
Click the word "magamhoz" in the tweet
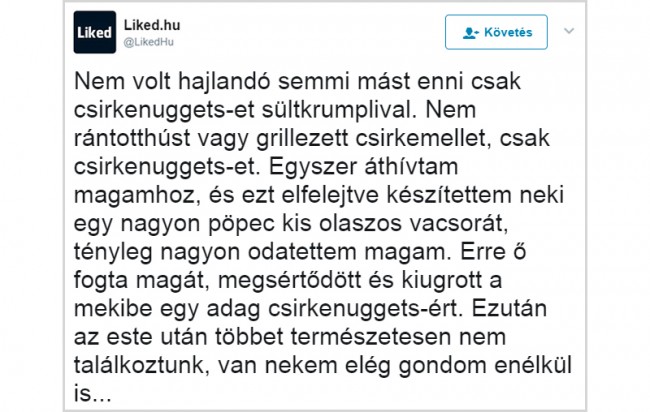pyautogui.click(x=134, y=196)
